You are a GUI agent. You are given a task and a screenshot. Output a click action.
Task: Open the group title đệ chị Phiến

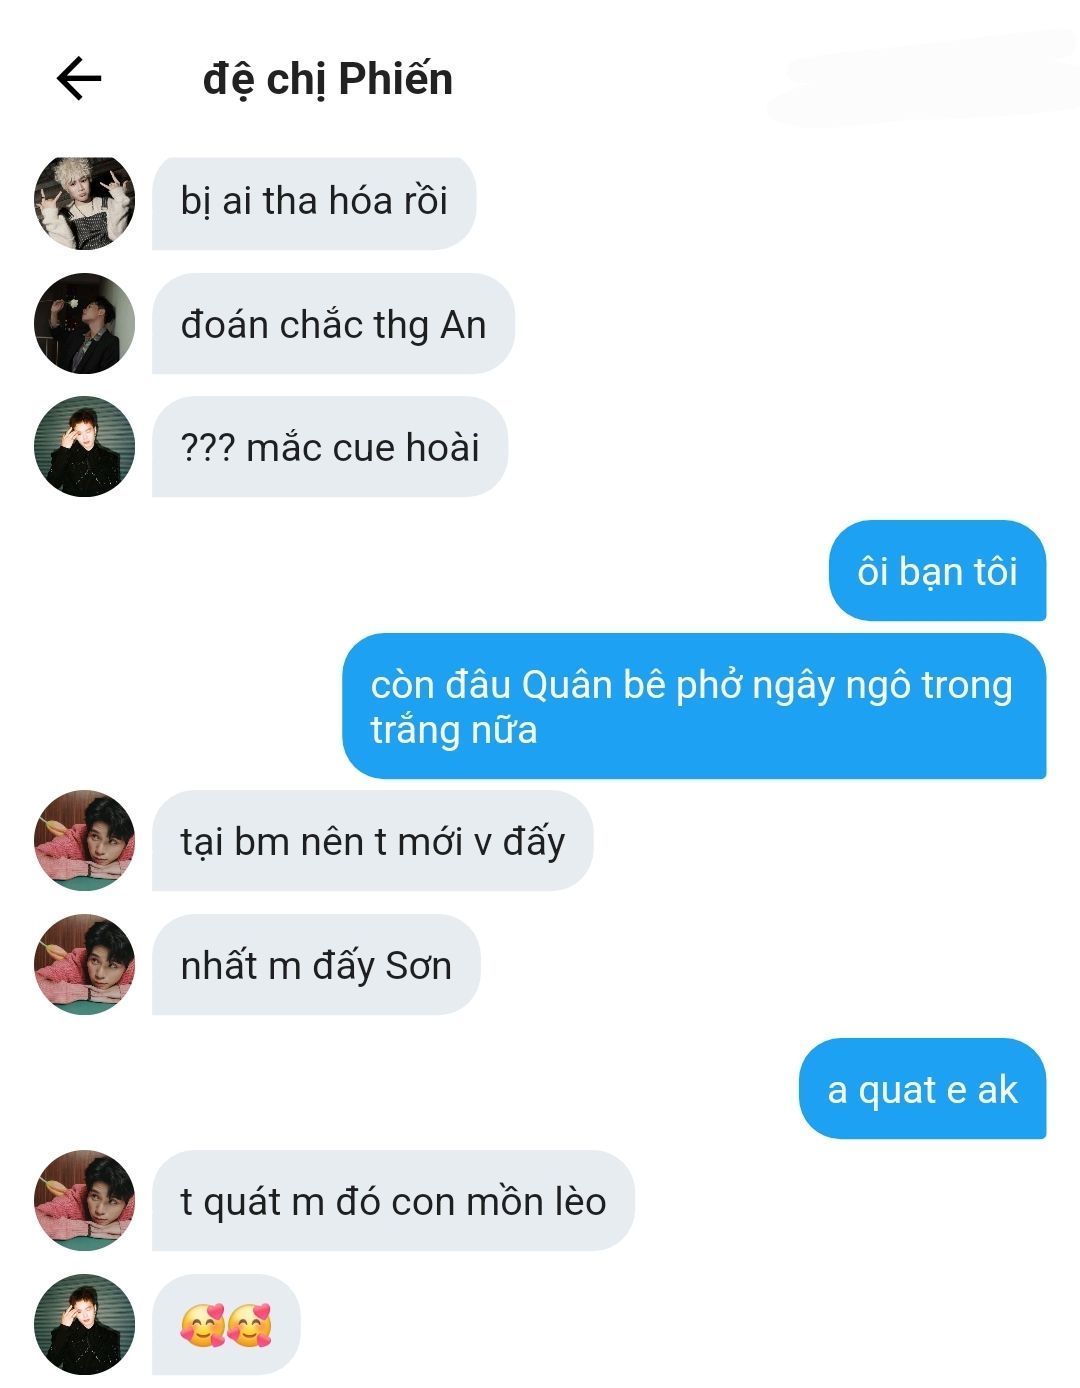pos(328,79)
